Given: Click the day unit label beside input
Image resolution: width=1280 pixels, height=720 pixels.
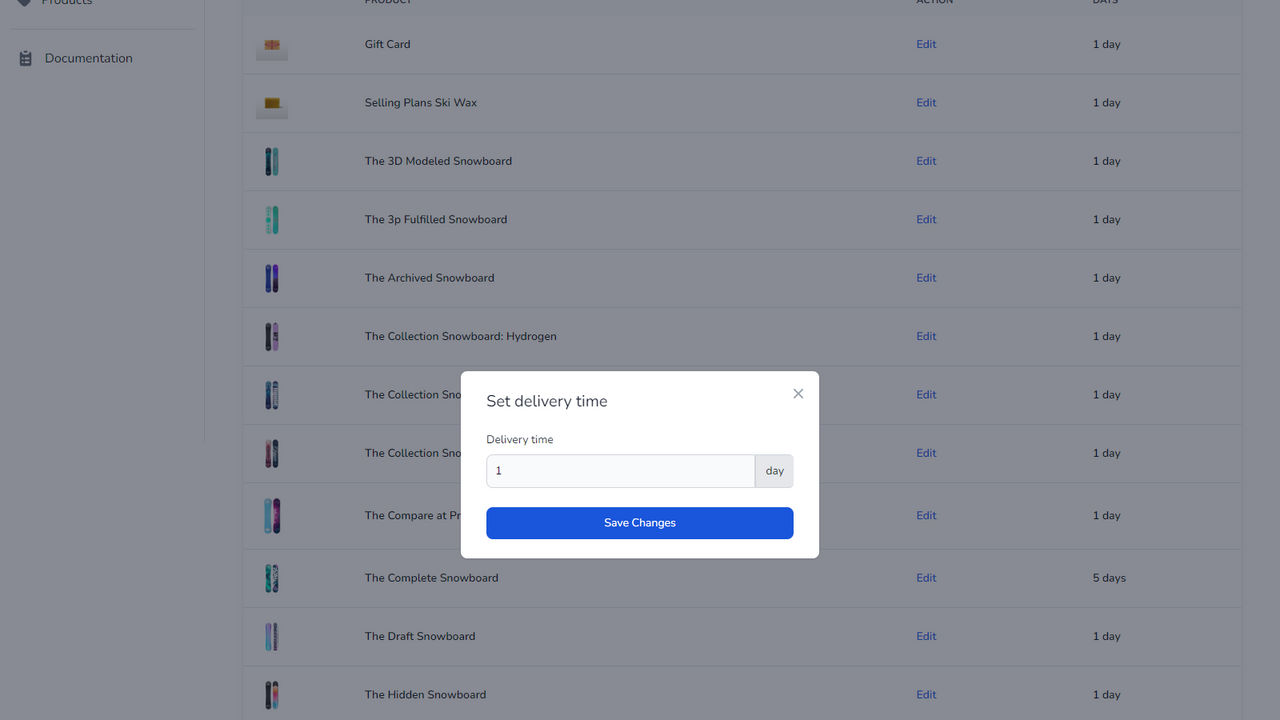Looking at the screenshot, I should click(774, 471).
